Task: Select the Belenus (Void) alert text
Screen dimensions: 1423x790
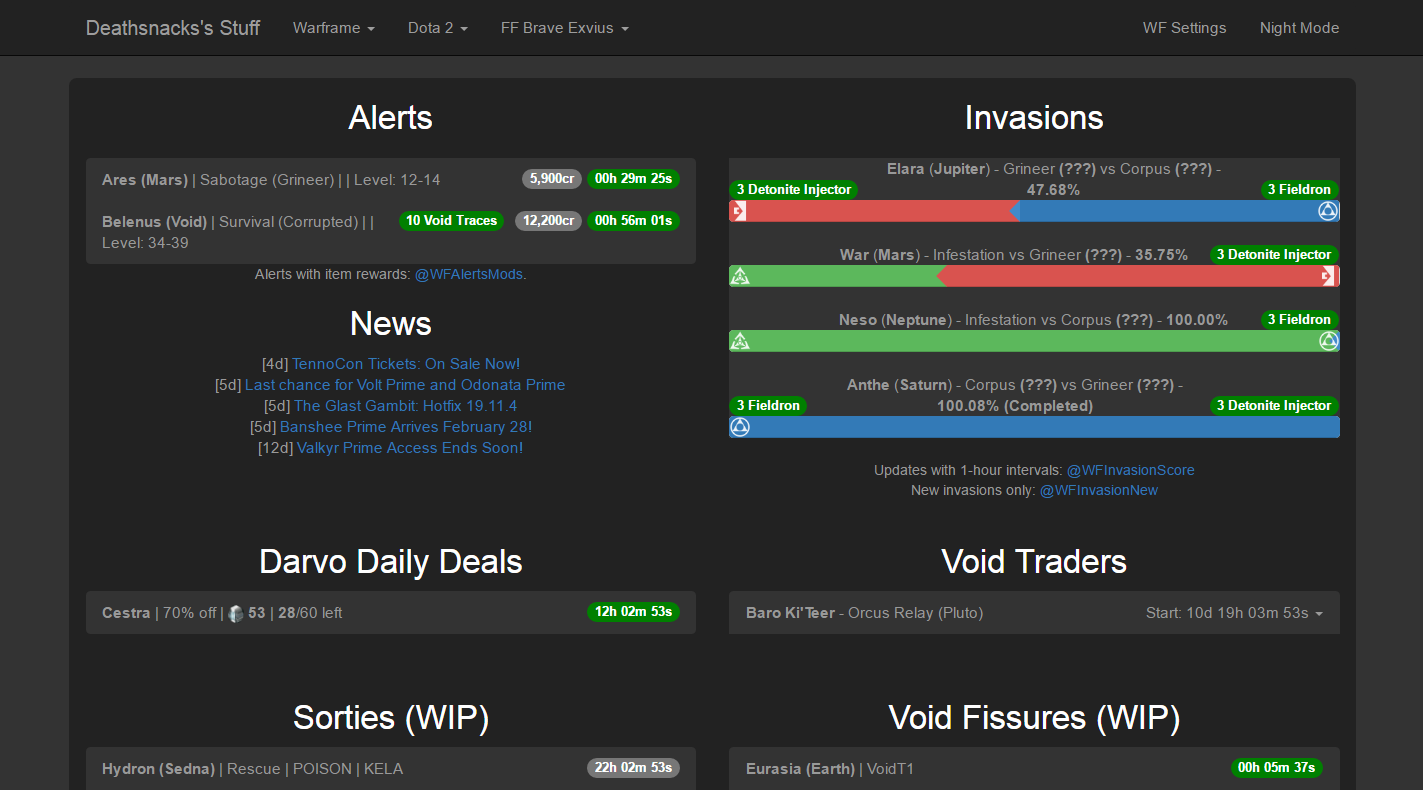Action: point(238,232)
